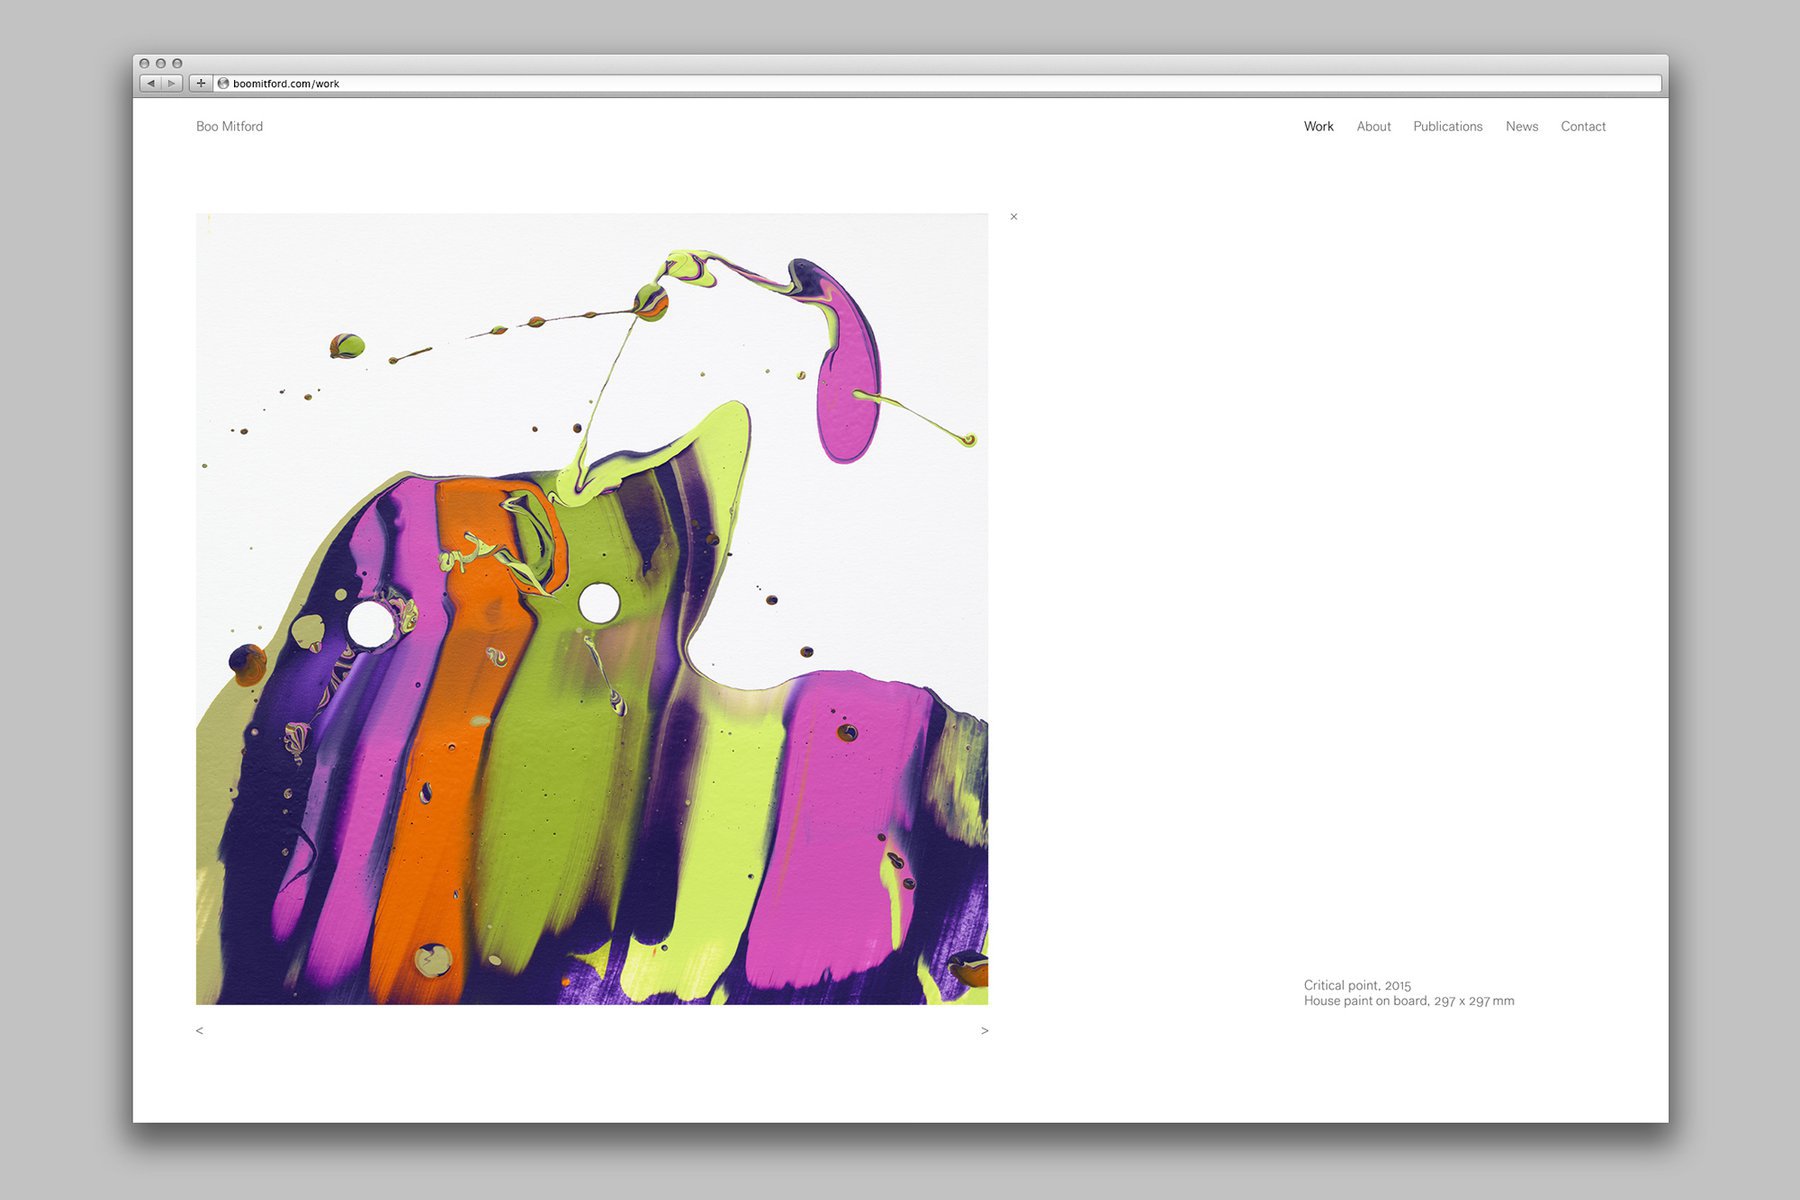Go to the Contact page

tap(1583, 127)
